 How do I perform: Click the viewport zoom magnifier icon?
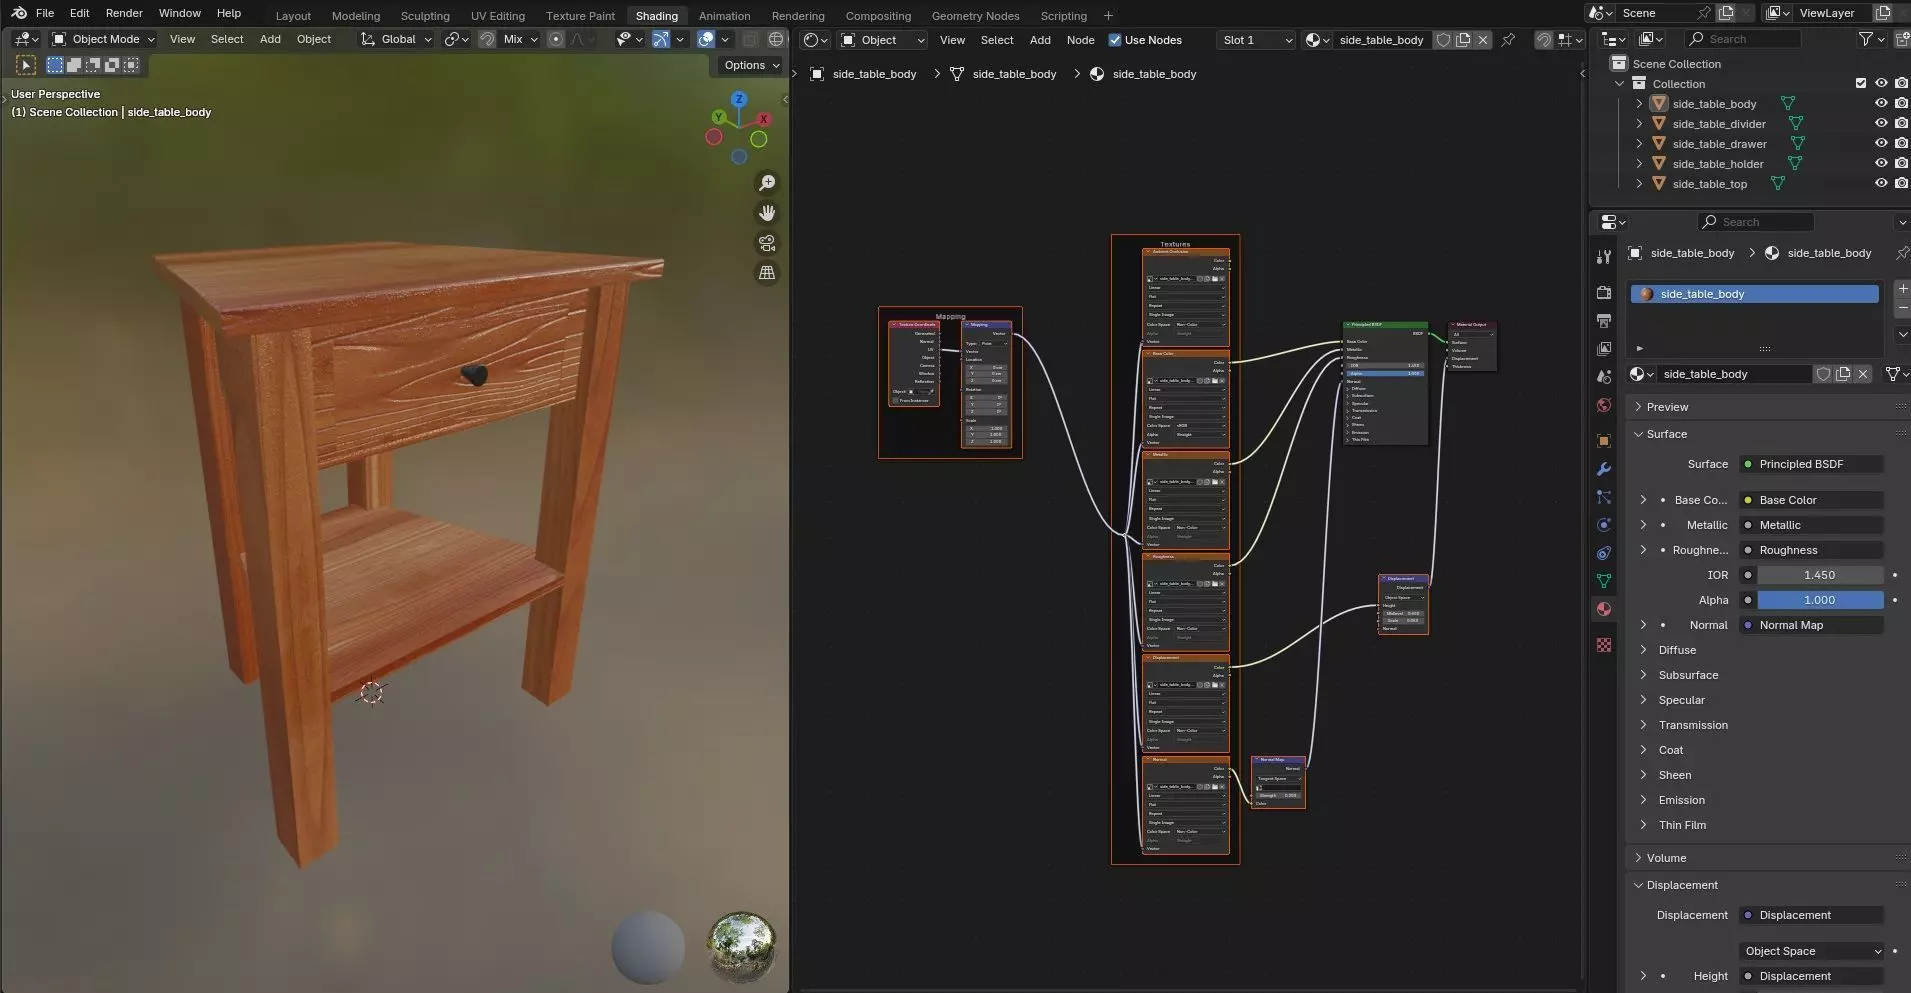click(767, 183)
